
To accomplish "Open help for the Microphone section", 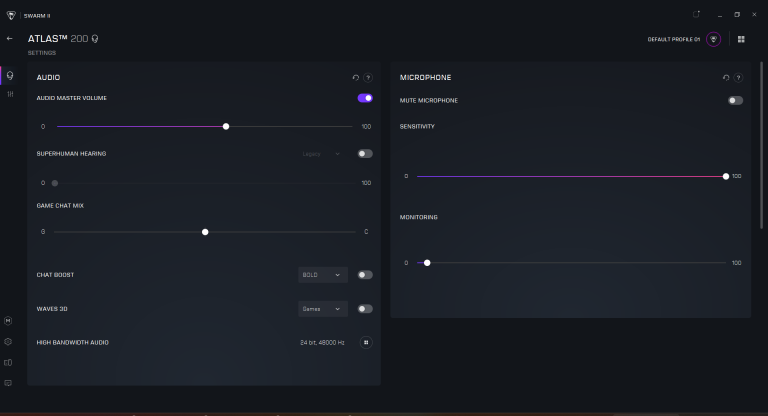I will (x=739, y=77).
